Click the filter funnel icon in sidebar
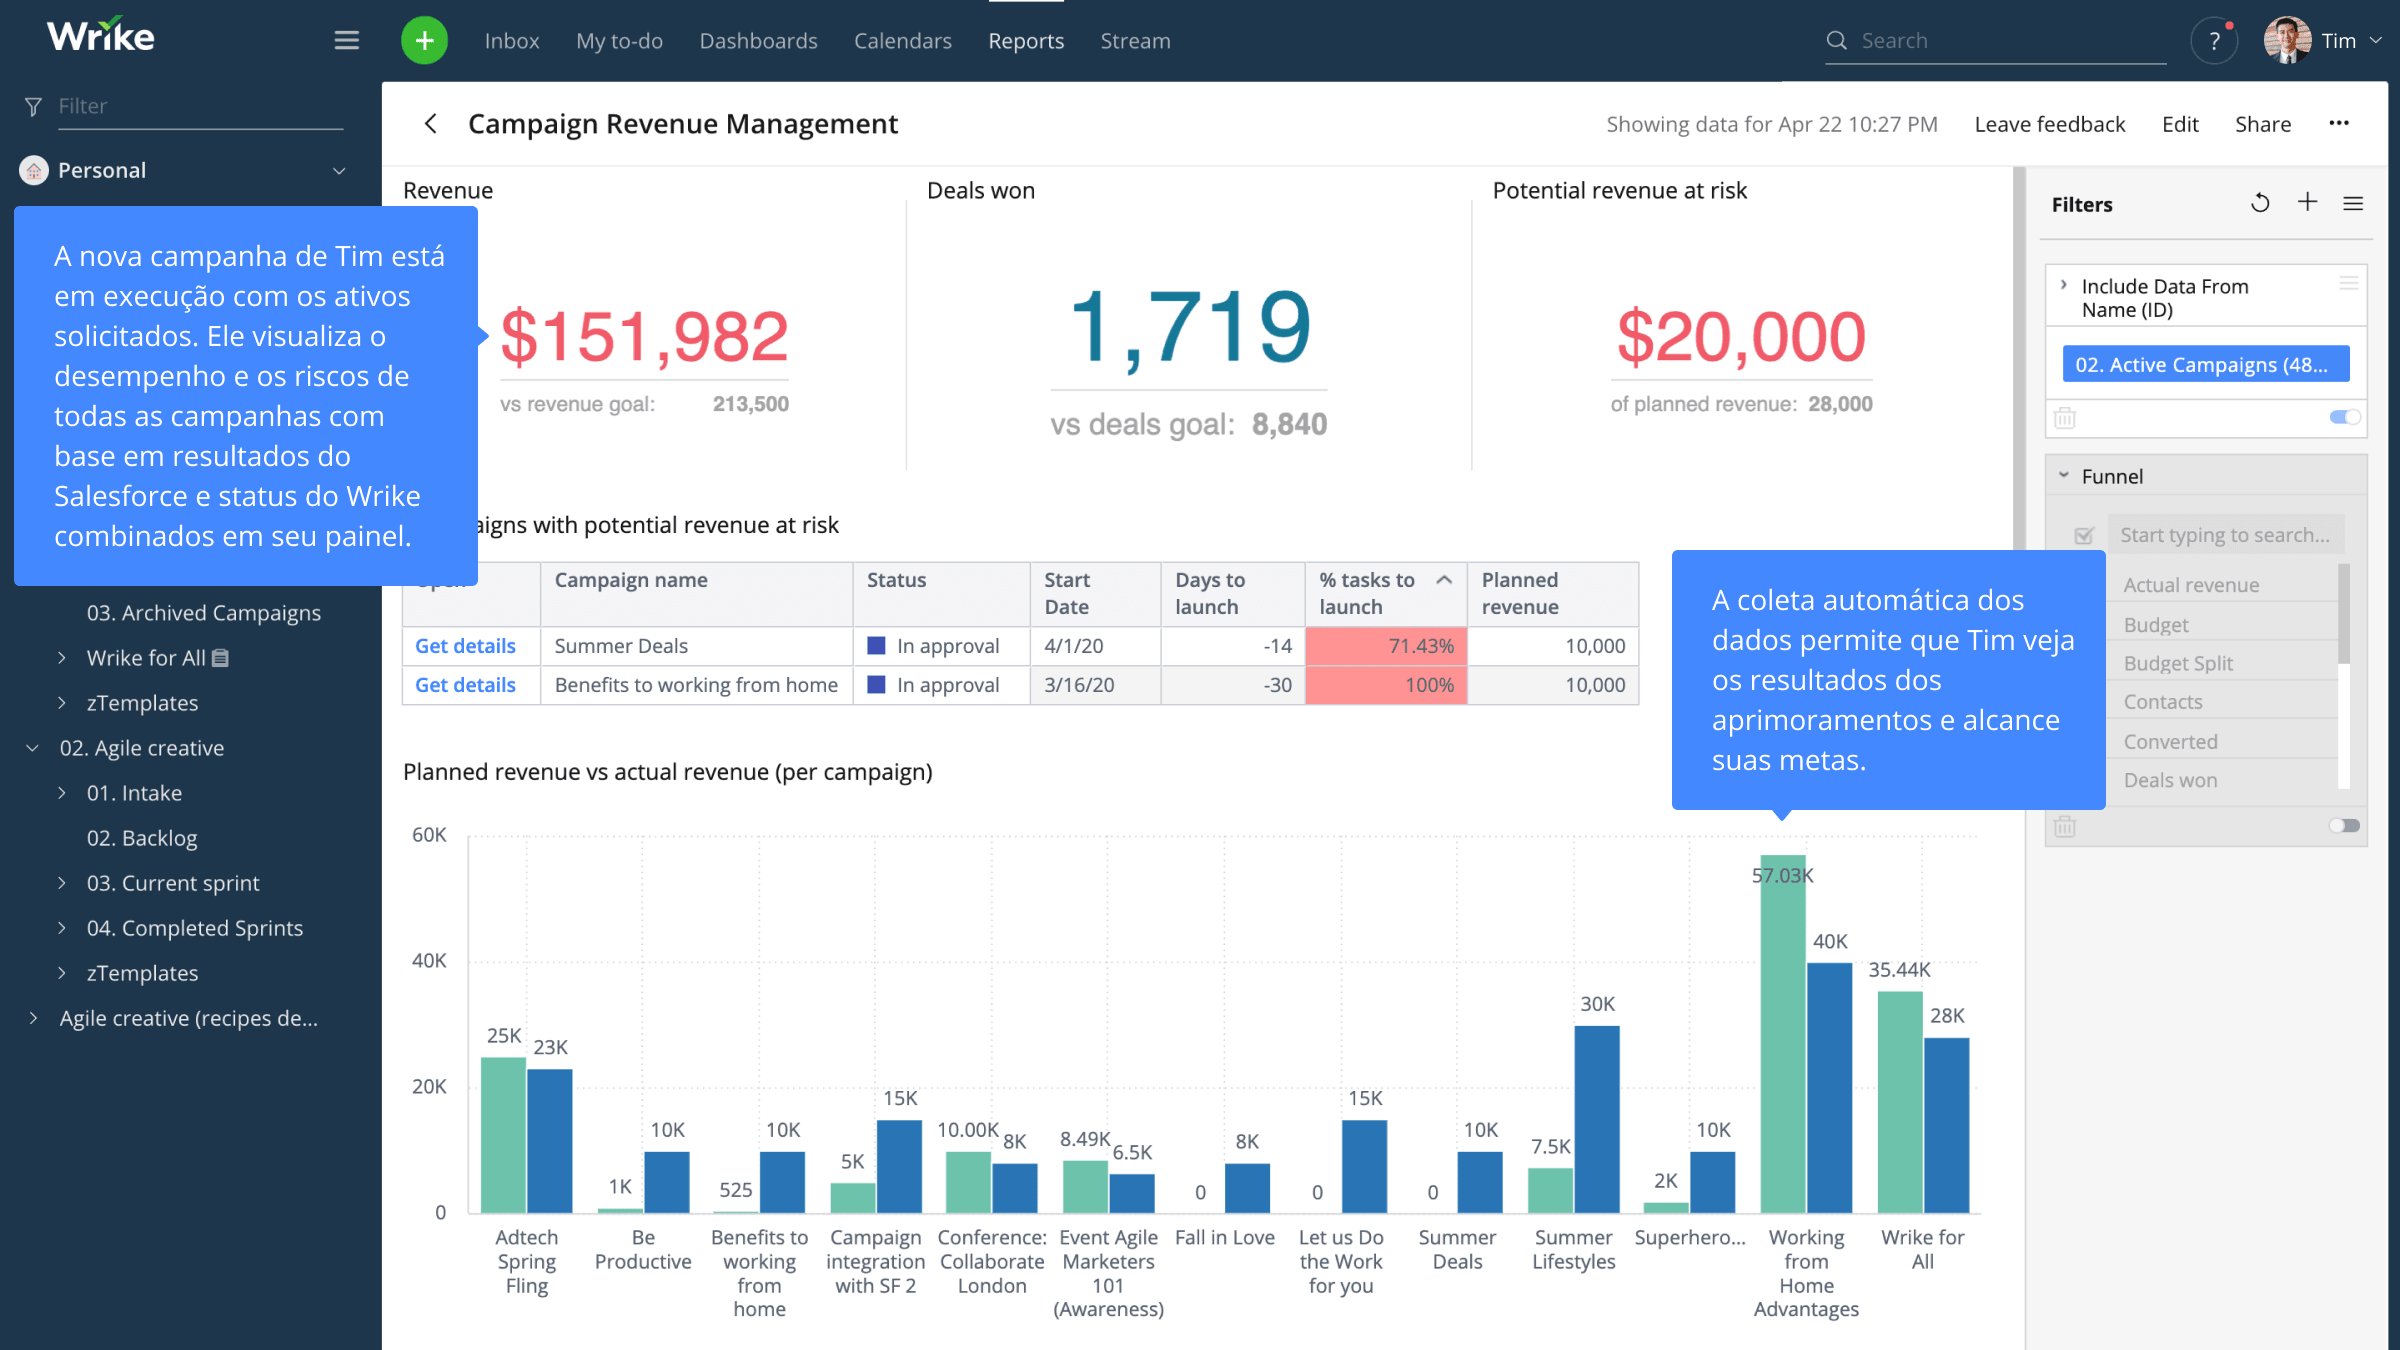The height and width of the screenshot is (1350, 2400). pyautogui.click(x=33, y=106)
